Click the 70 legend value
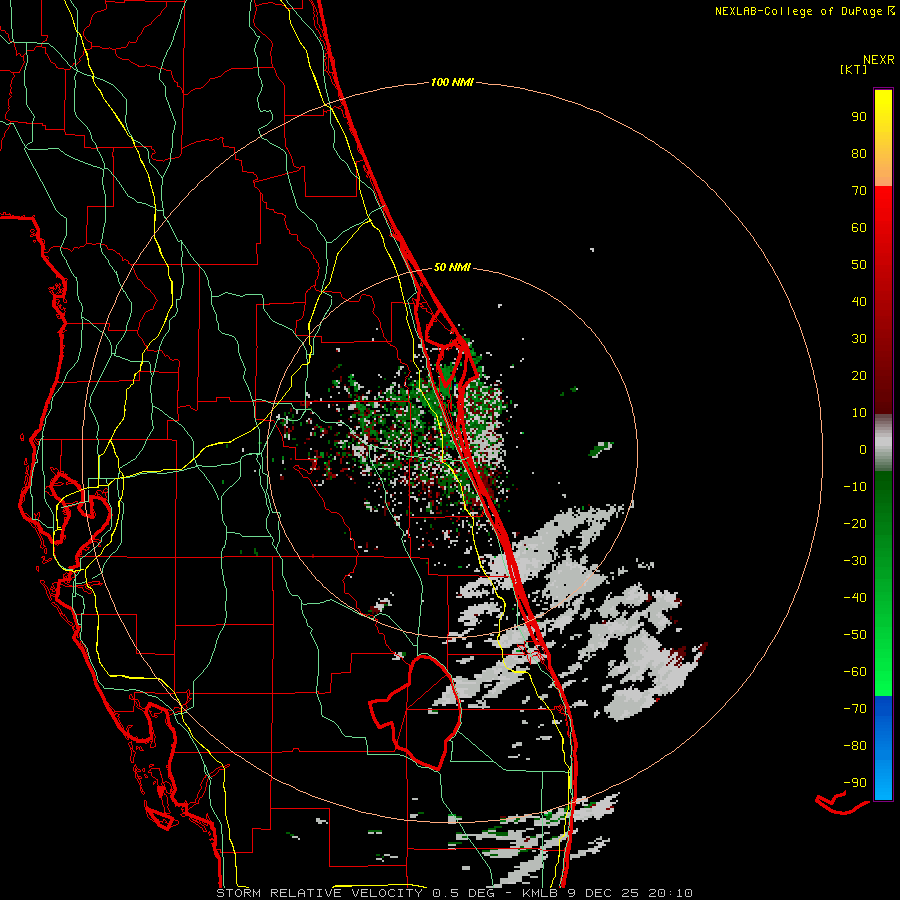This screenshot has height=900, width=900. (x=859, y=191)
